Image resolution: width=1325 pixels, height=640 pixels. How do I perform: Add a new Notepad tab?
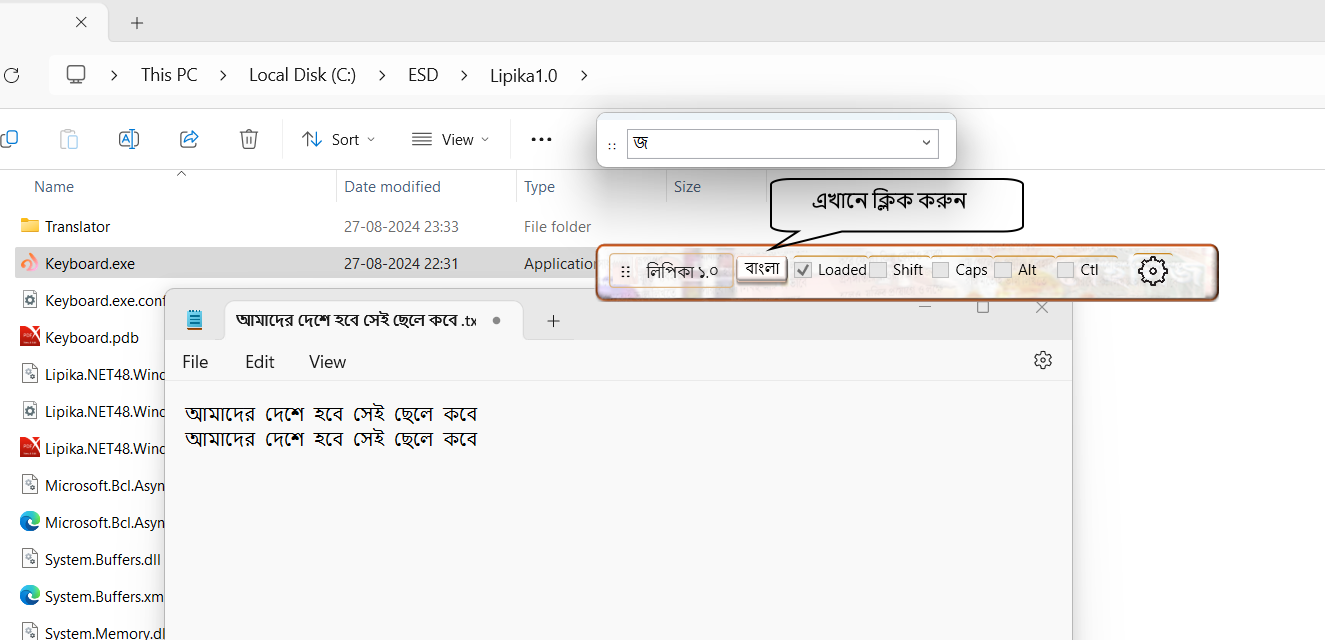pyautogui.click(x=553, y=321)
